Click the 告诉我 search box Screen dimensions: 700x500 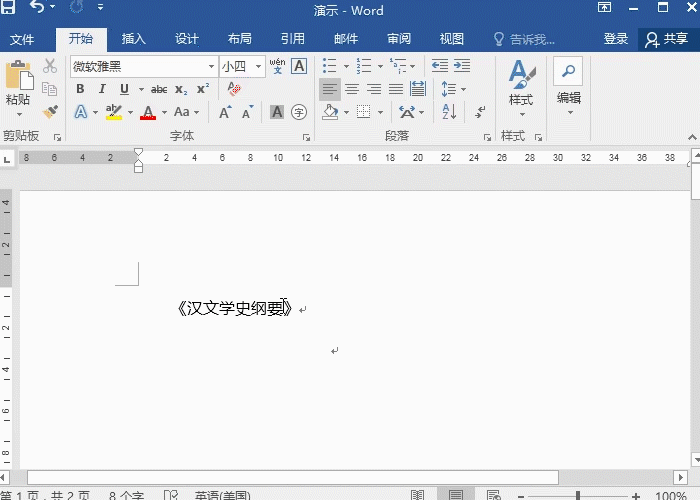coord(525,39)
